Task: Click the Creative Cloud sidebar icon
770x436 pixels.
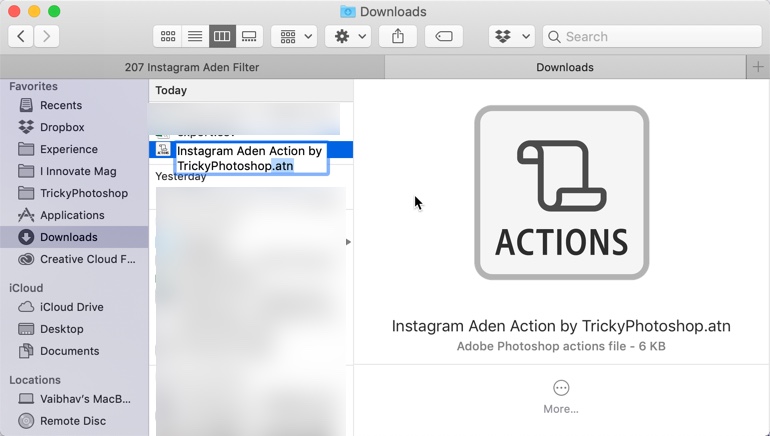Action: click(x=26, y=259)
